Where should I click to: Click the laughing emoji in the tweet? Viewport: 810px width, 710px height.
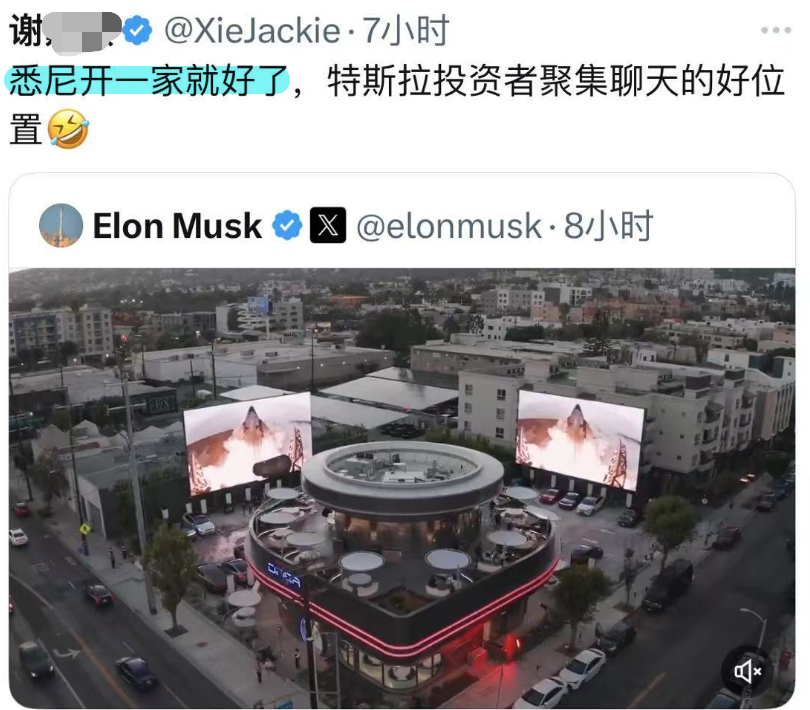(x=68, y=129)
